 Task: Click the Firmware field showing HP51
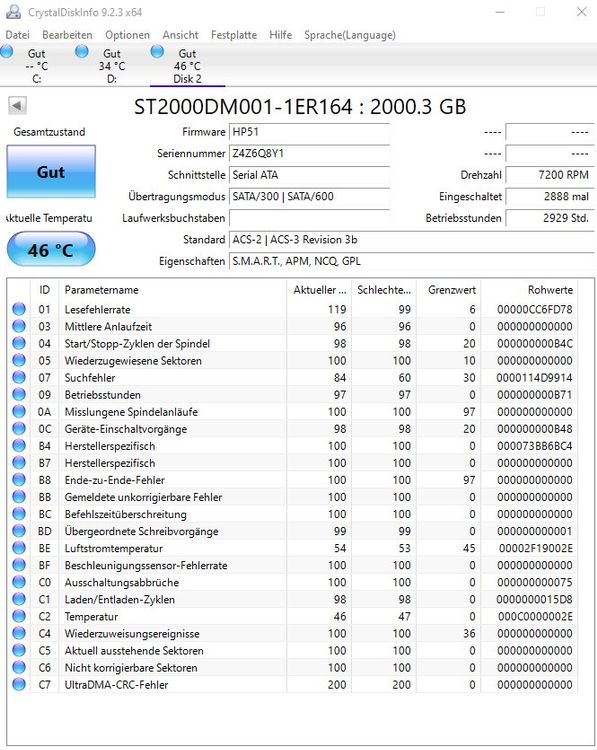tap(309, 132)
